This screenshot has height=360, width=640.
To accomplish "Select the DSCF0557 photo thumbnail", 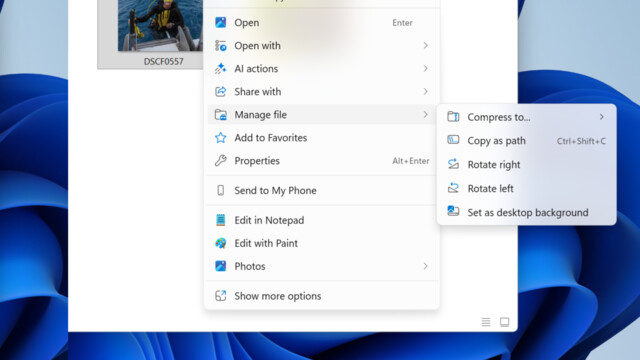I will pos(160,25).
